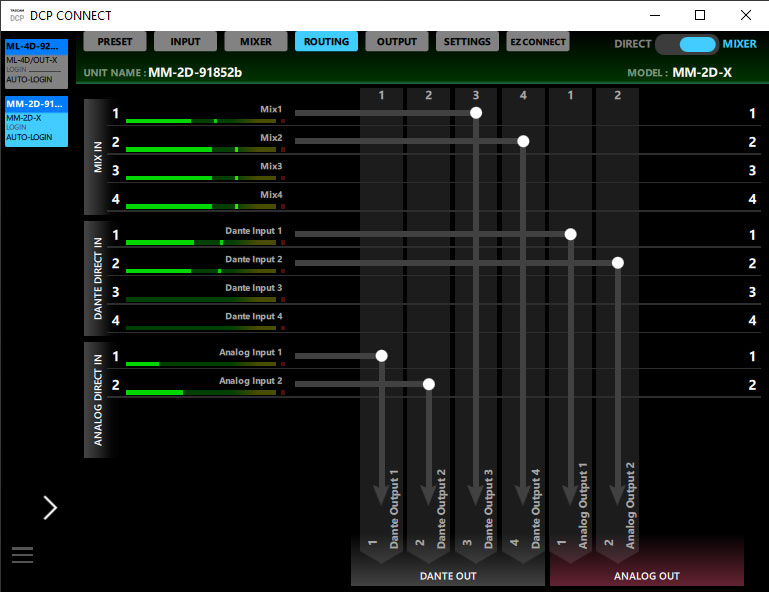
Task: Close the DCP CONNECT window
Action: point(745,15)
